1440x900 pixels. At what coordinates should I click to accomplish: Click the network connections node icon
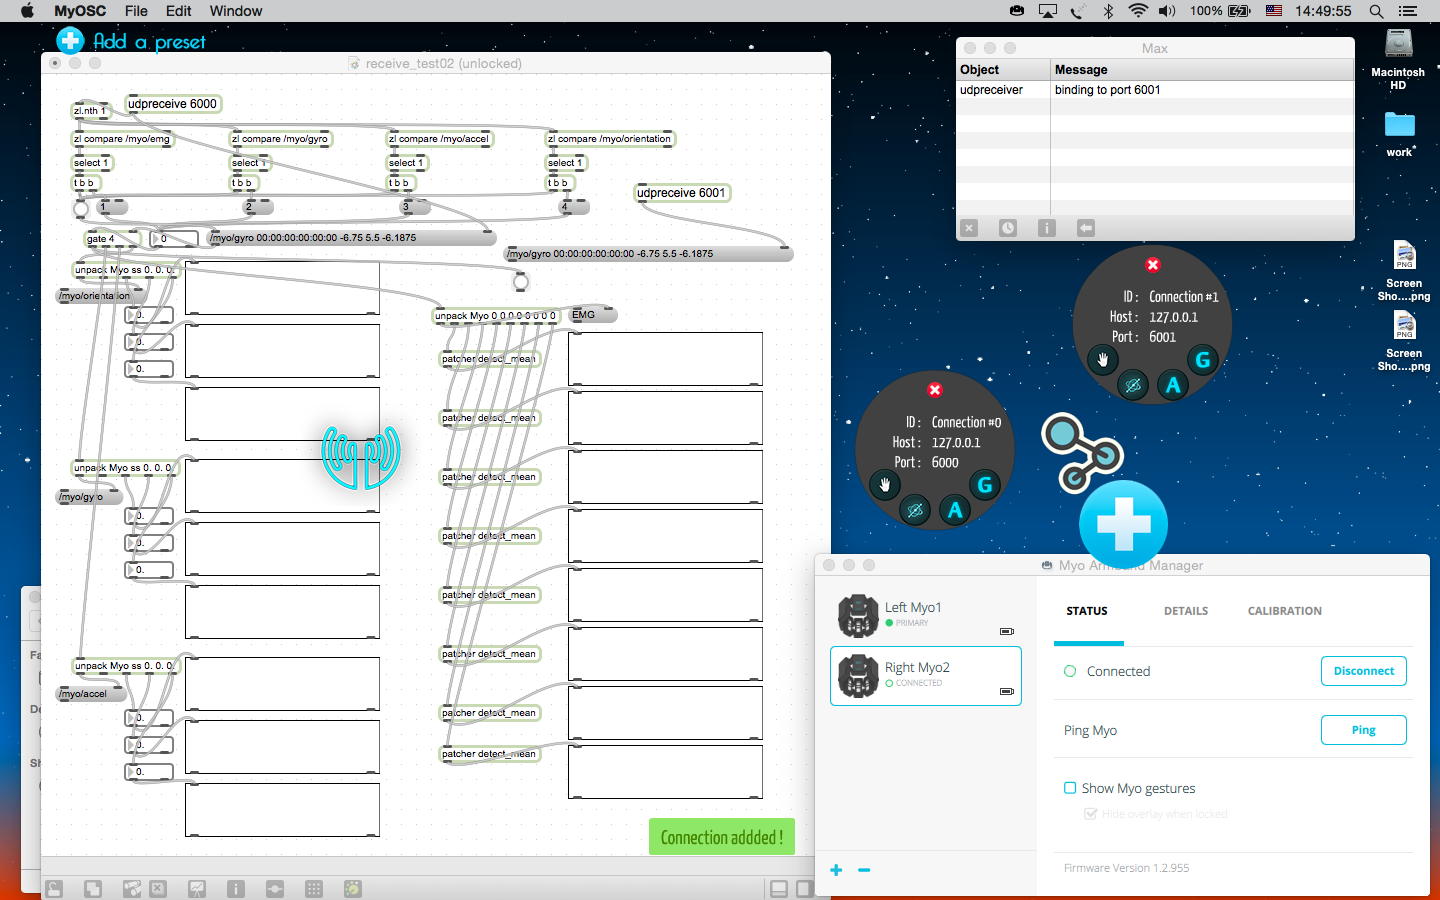click(1081, 452)
